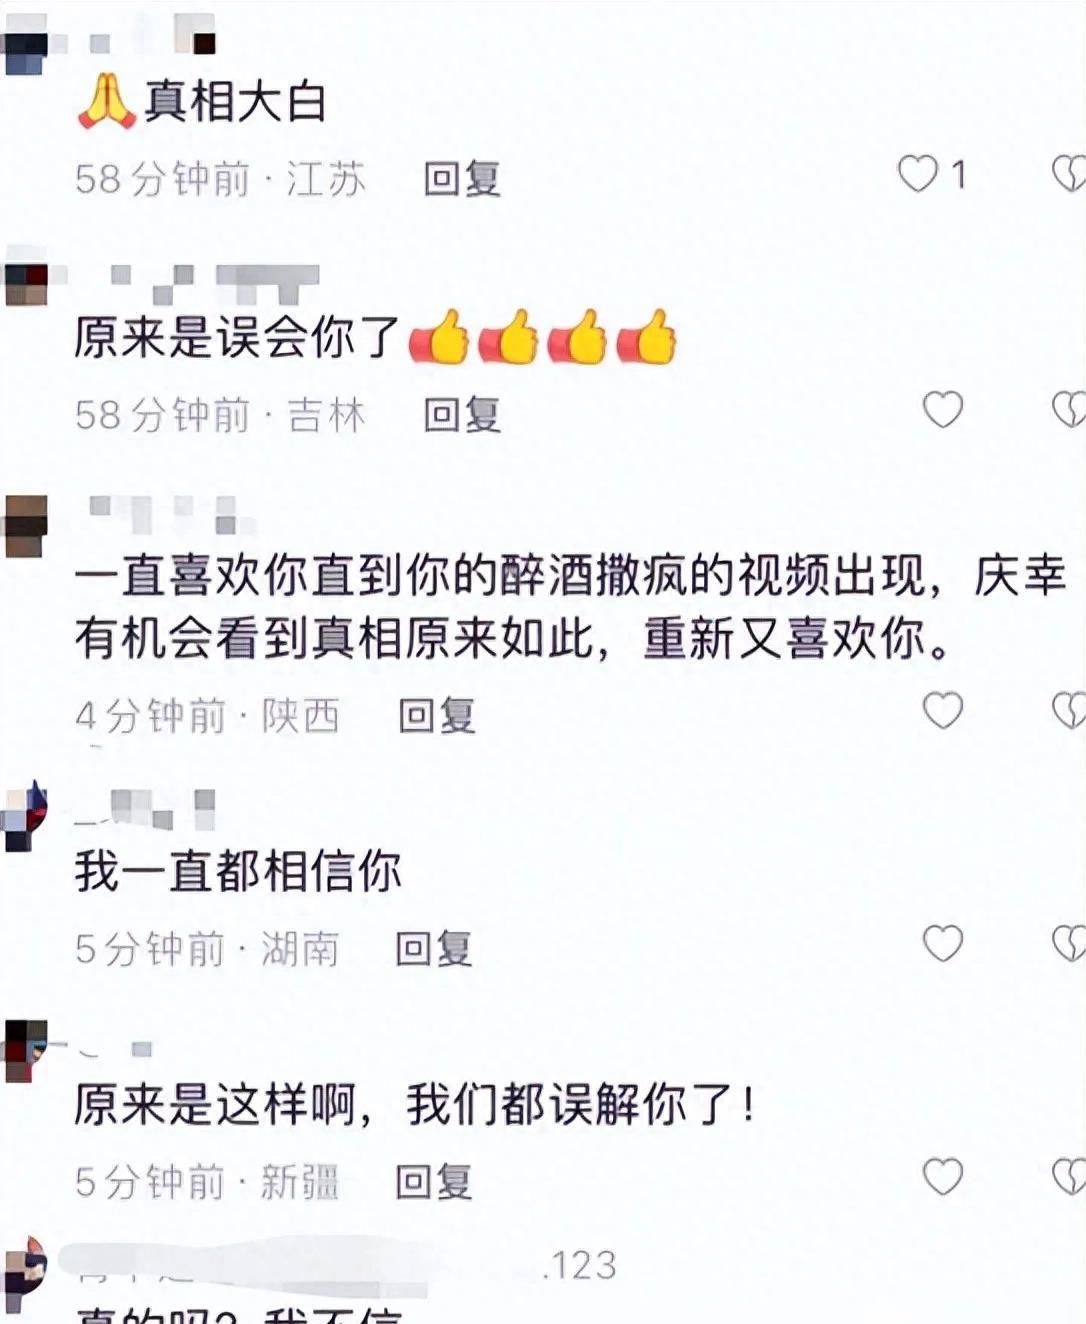The height and width of the screenshot is (1324, 1086).
Task: Reply to the 陕西 comment
Action: (x=437, y=716)
